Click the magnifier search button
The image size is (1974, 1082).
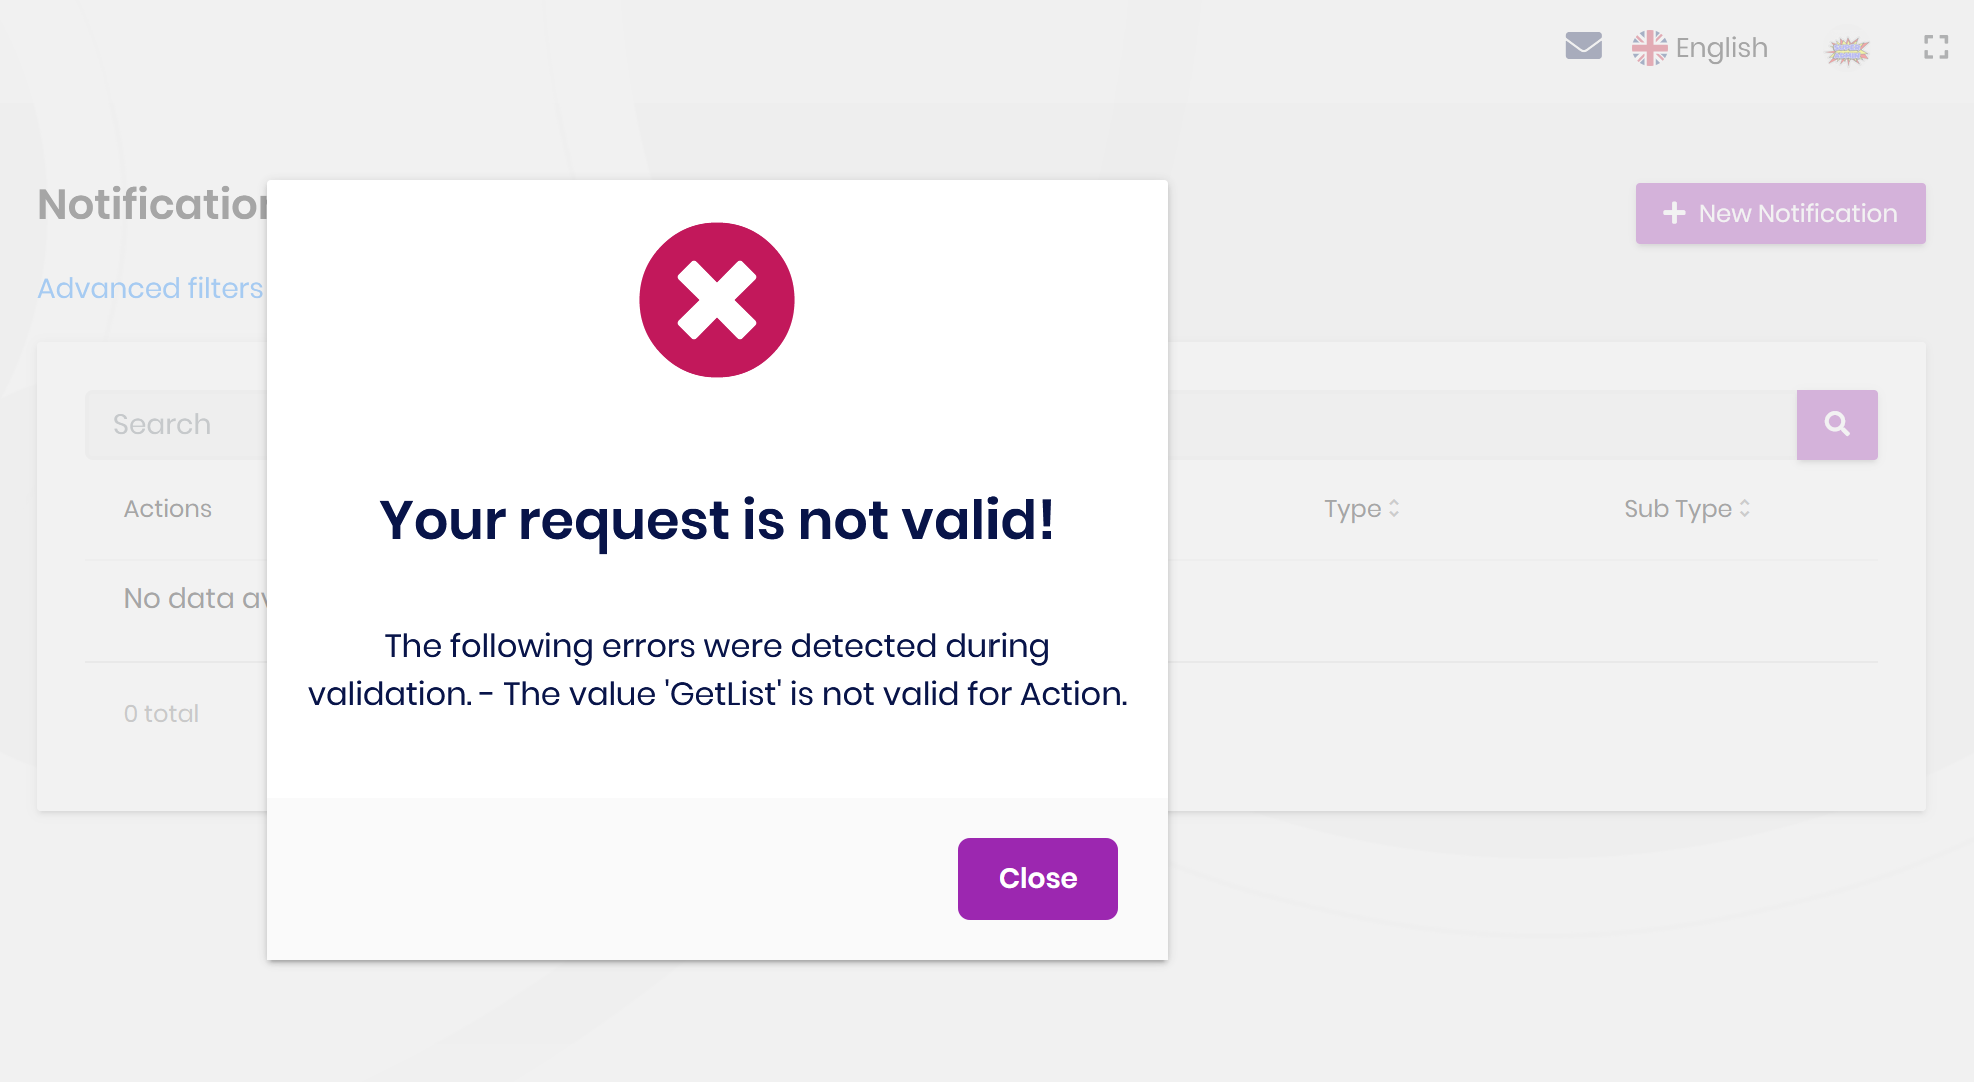(x=1836, y=424)
